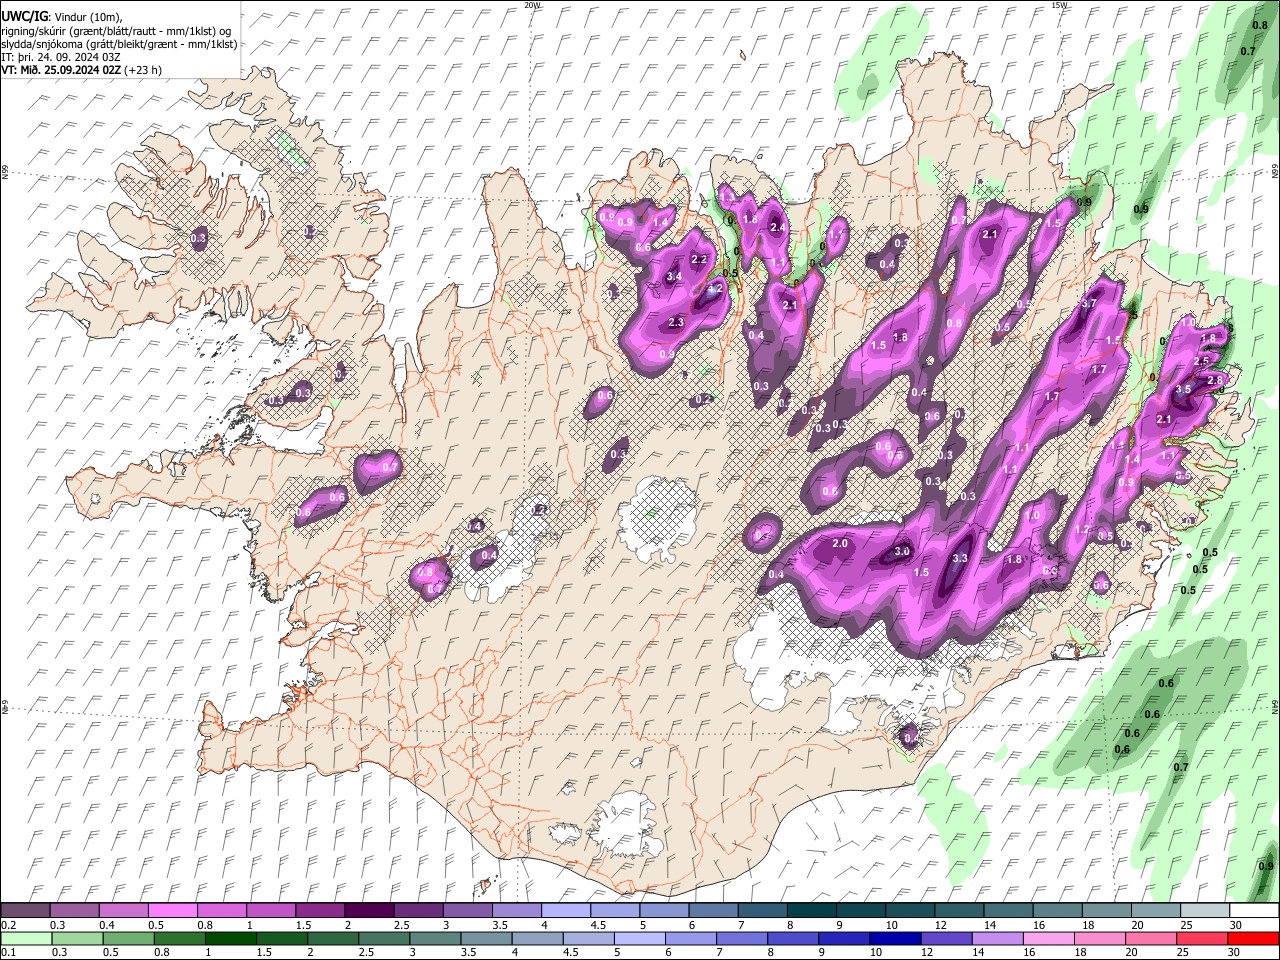
Task: Click the UWC/IG title in the legend box
Action: 23,17
